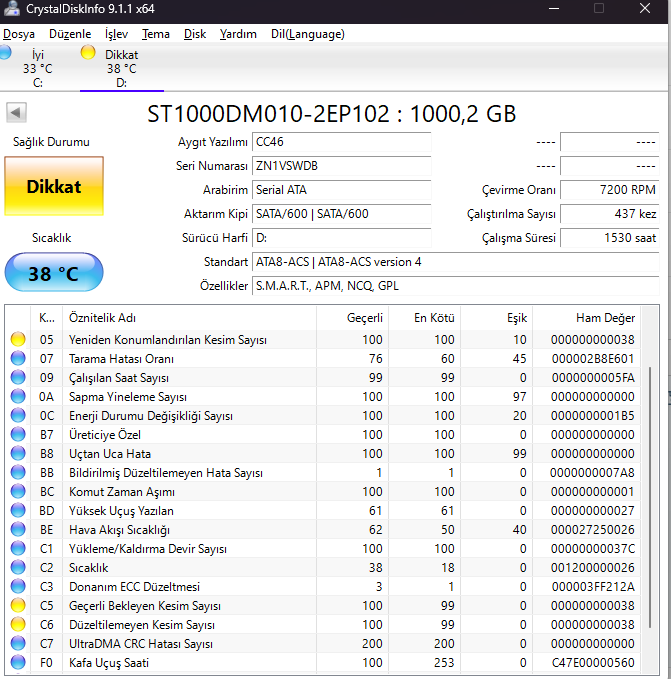Click the Standart field ATA8-ACS
Screen dimensions: 671x679
click(455, 262)
